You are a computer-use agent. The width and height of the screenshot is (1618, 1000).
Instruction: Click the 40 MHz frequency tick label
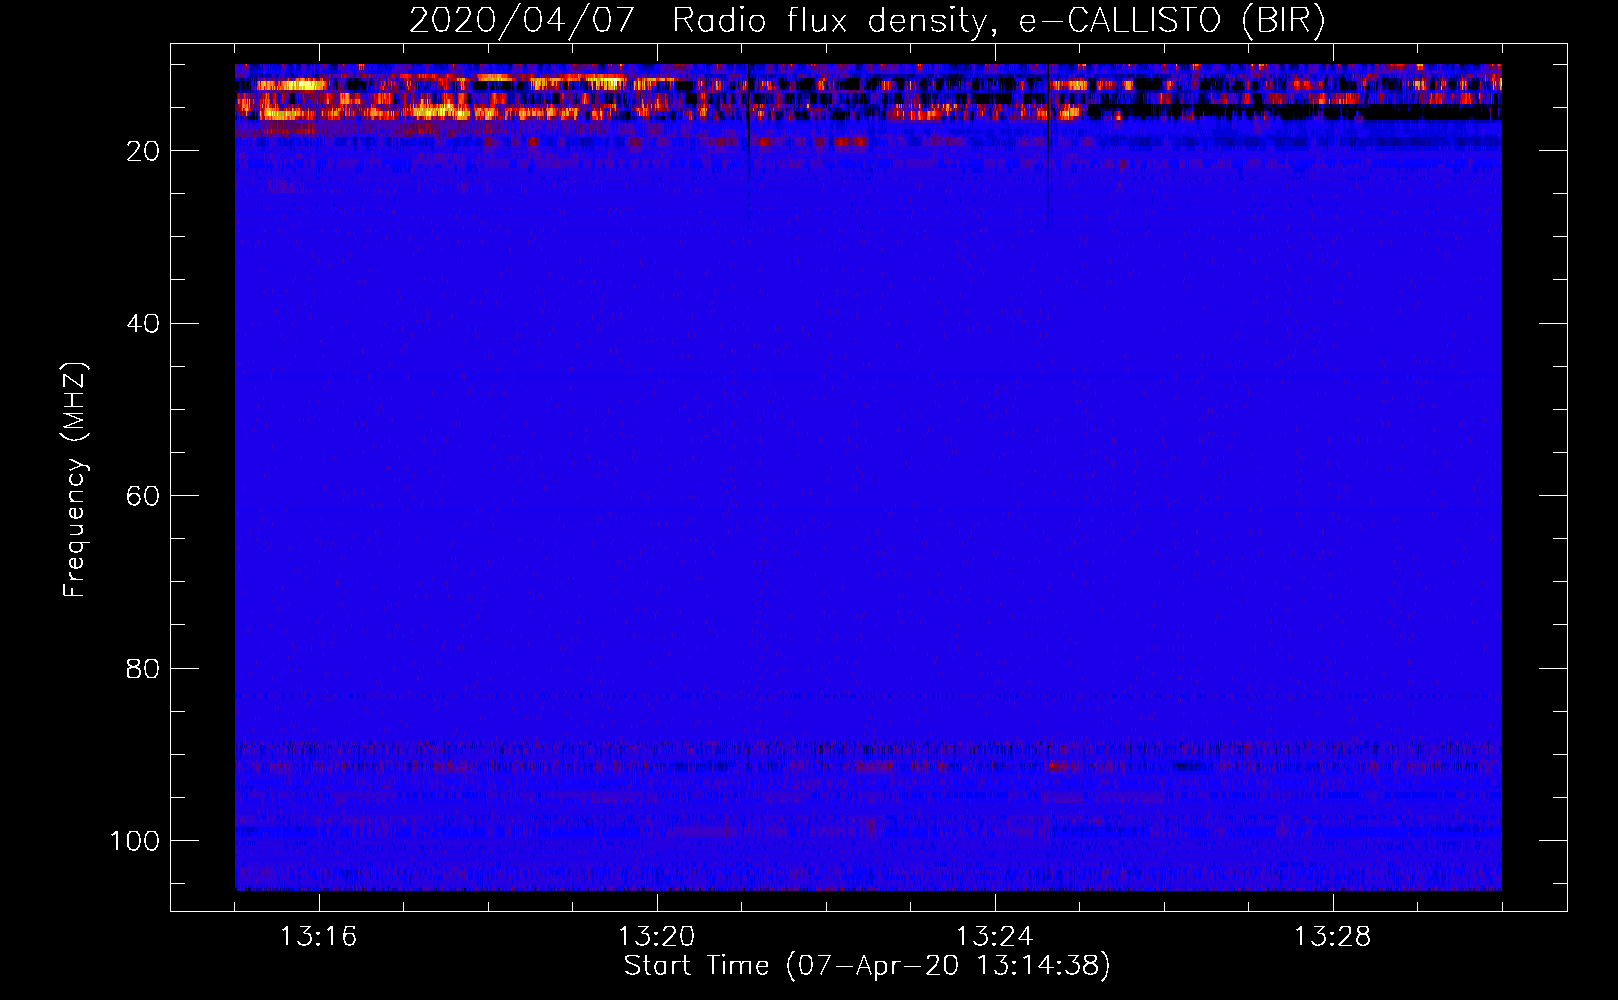[143, 323]
